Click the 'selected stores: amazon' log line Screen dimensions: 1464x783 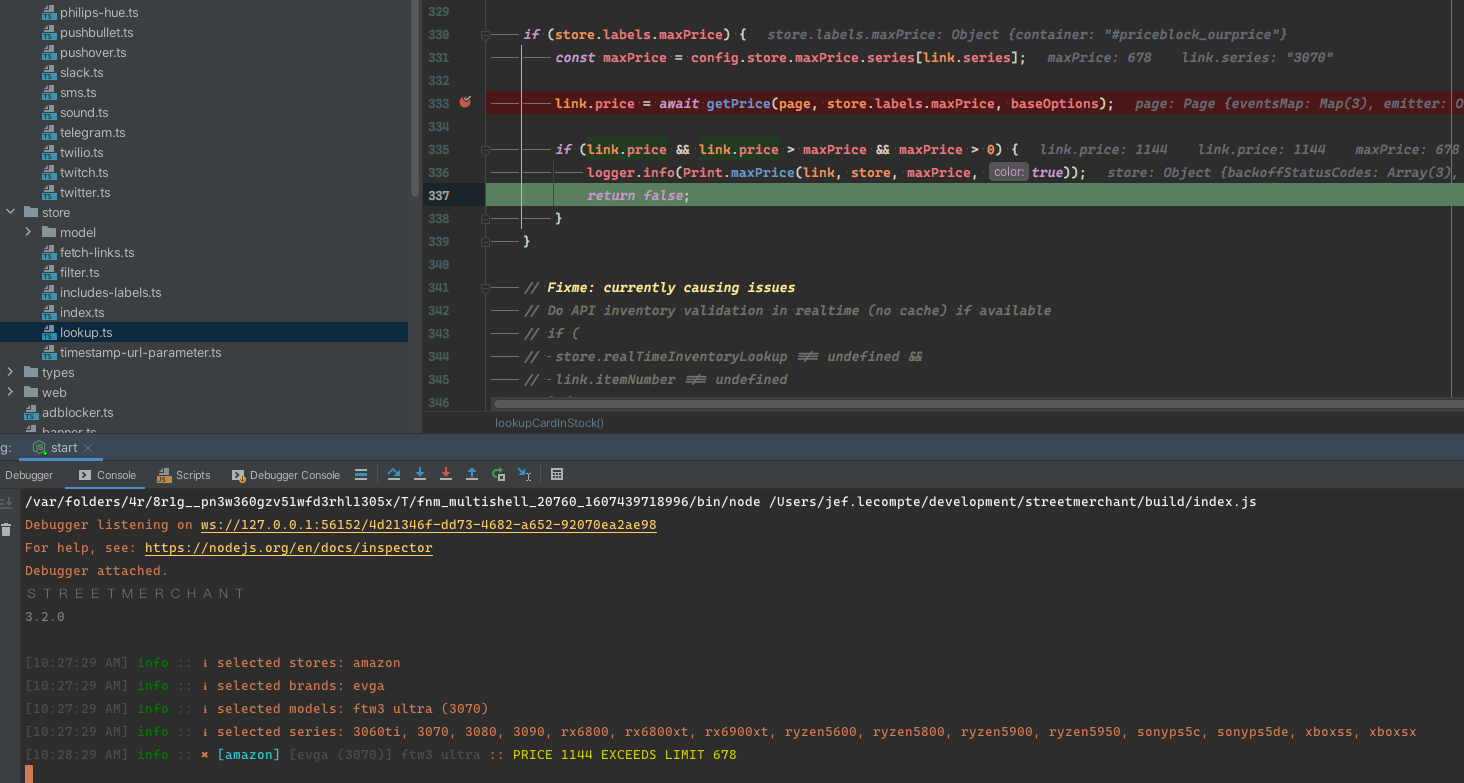308,663
